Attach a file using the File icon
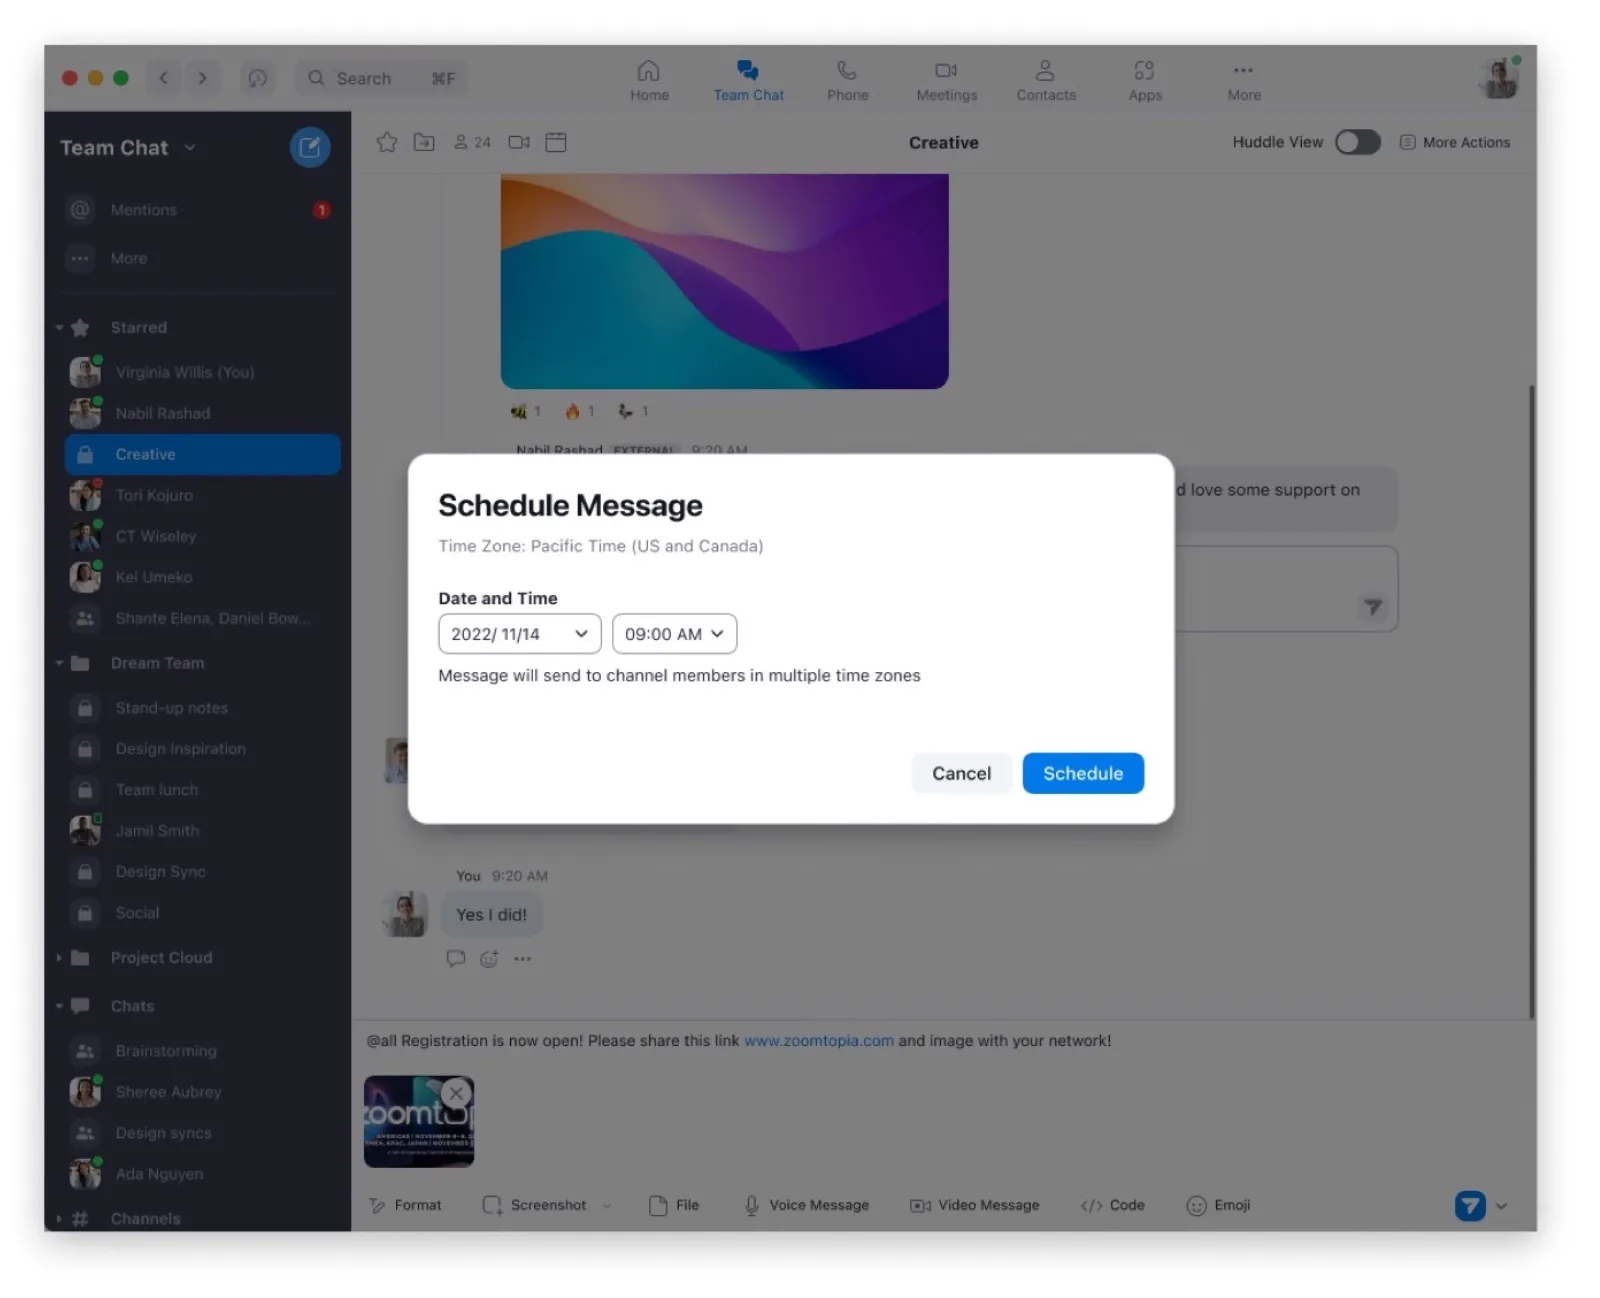Image resolution: width=1600 pixels, height=1298 pixels. coord(672,1205)
